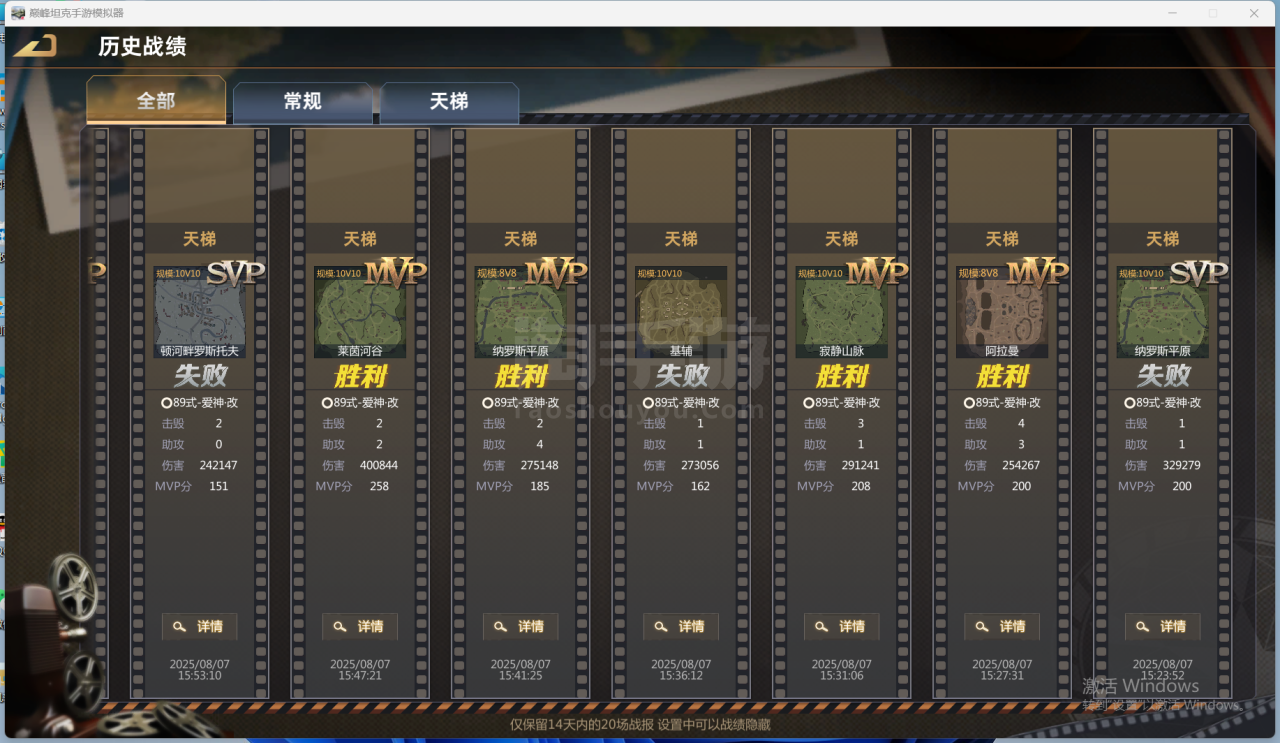Click the 天梯 label above the 基辅 map
Image resolution: width=1280 pixels, height=743 pixels.
(x=681, y=239)
